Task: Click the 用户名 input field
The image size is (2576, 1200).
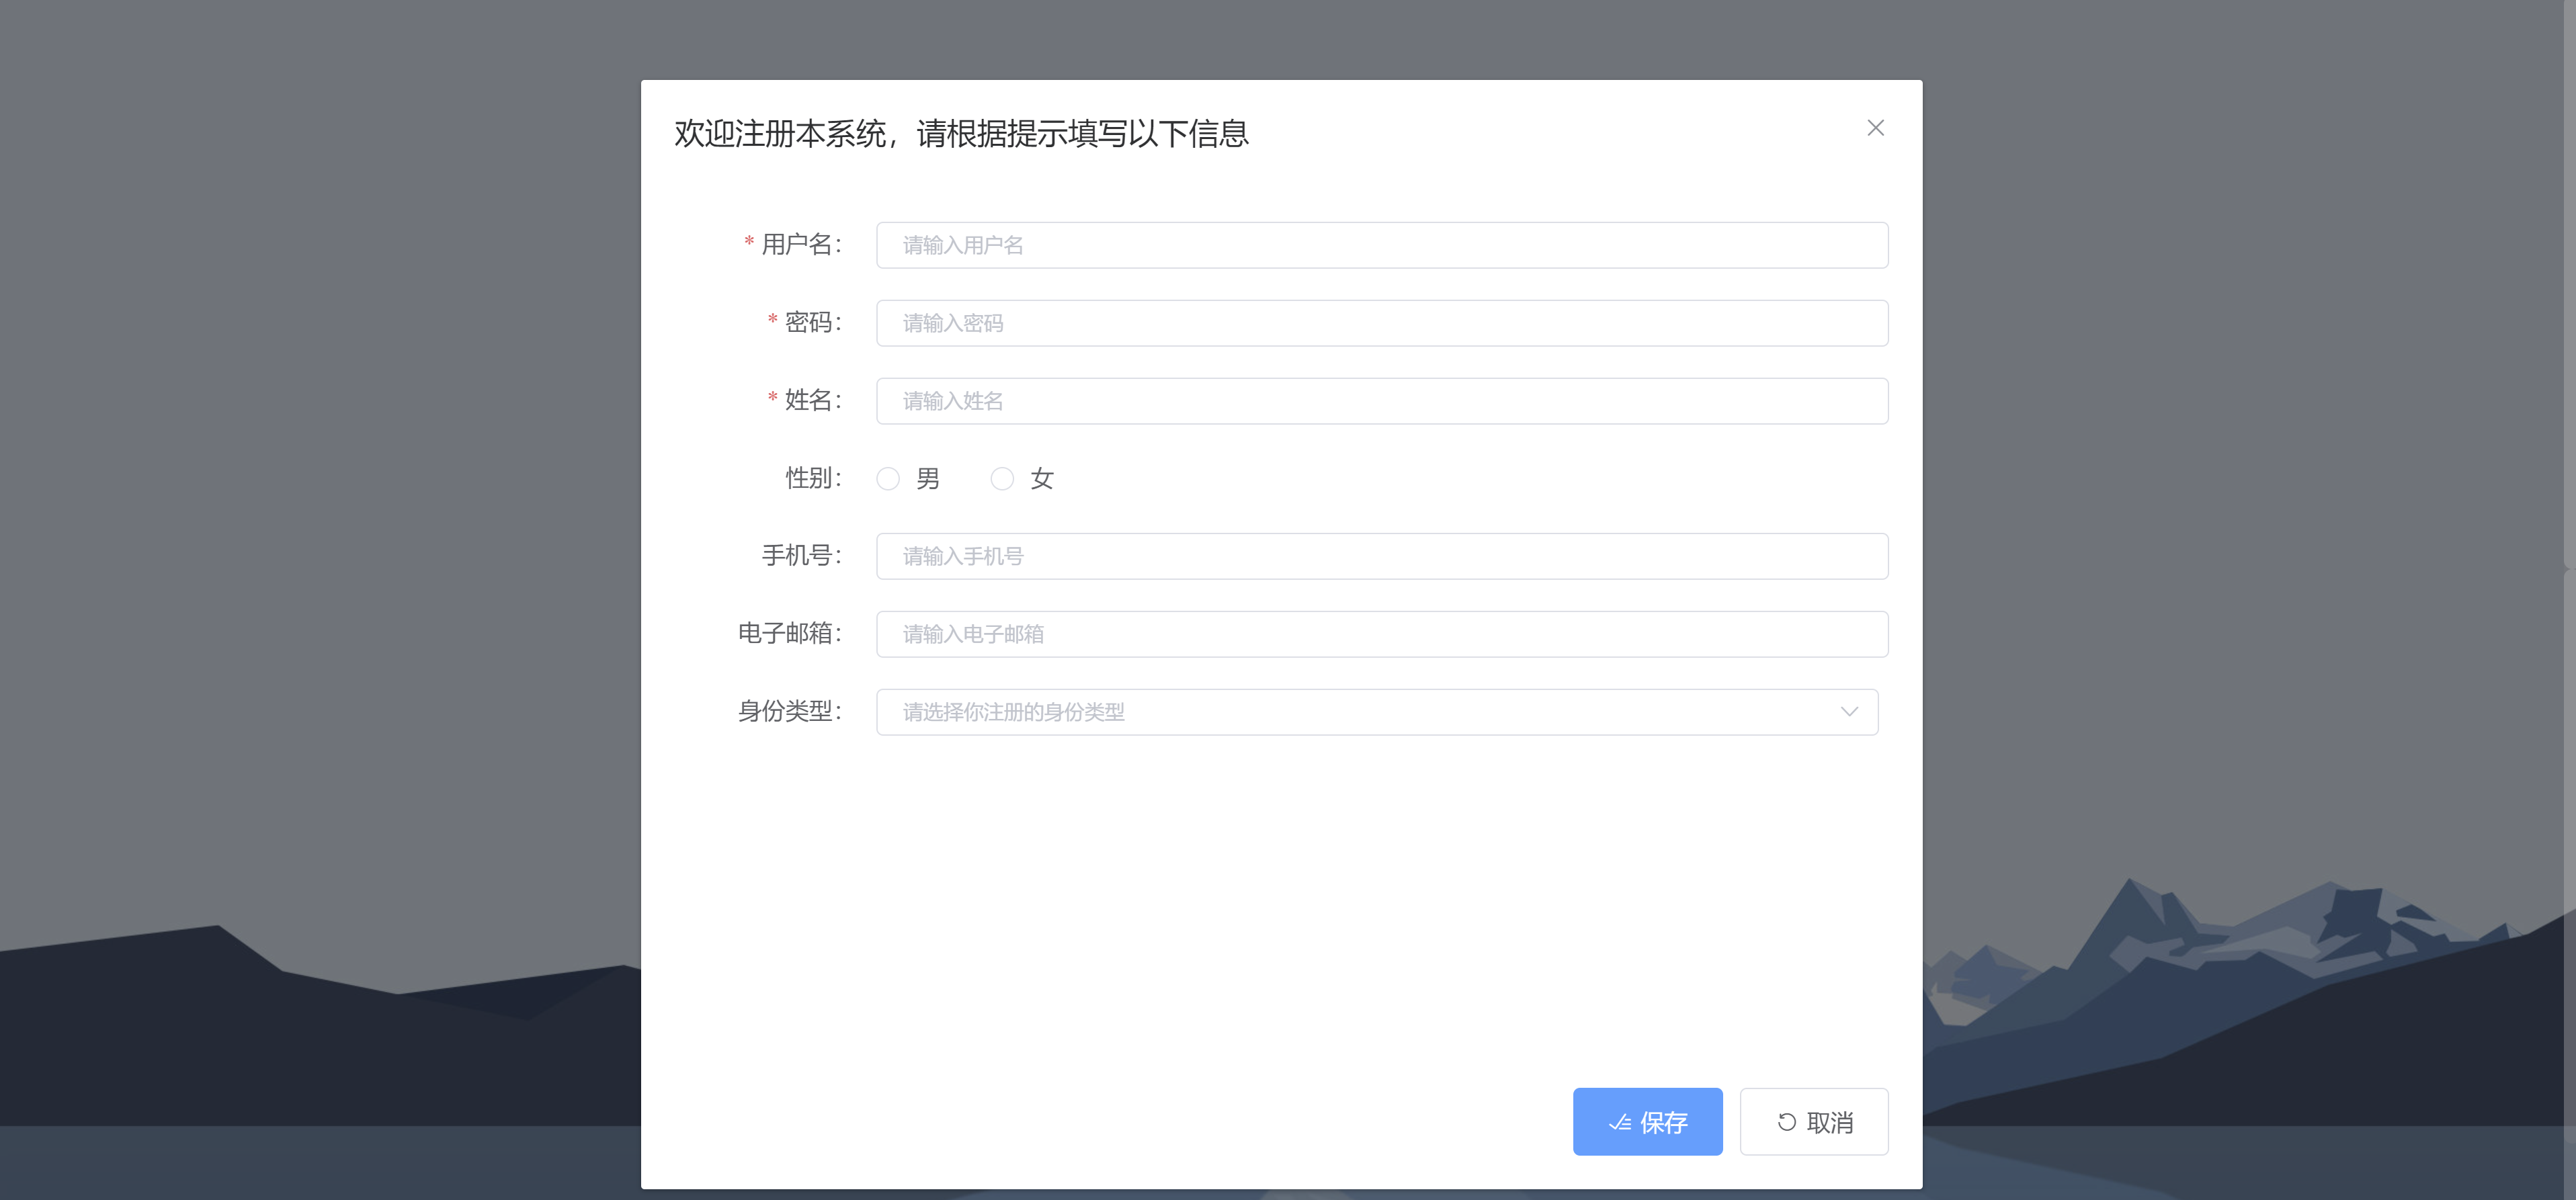Action: coord(1382,245)
